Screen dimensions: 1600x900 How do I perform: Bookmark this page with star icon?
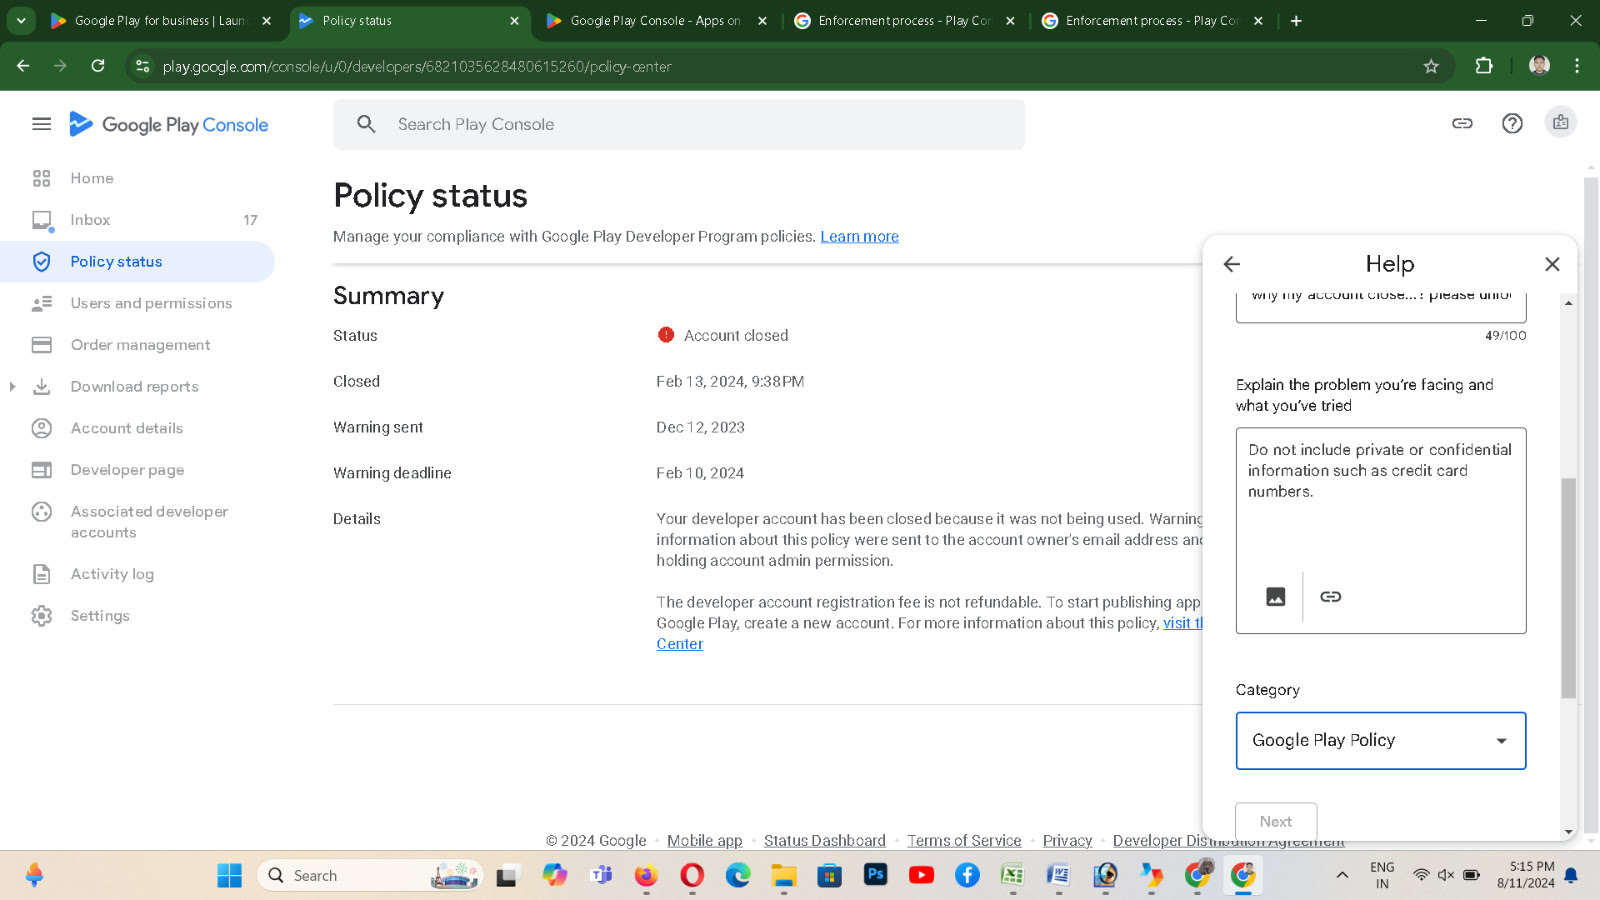(x=1431, y=66)
